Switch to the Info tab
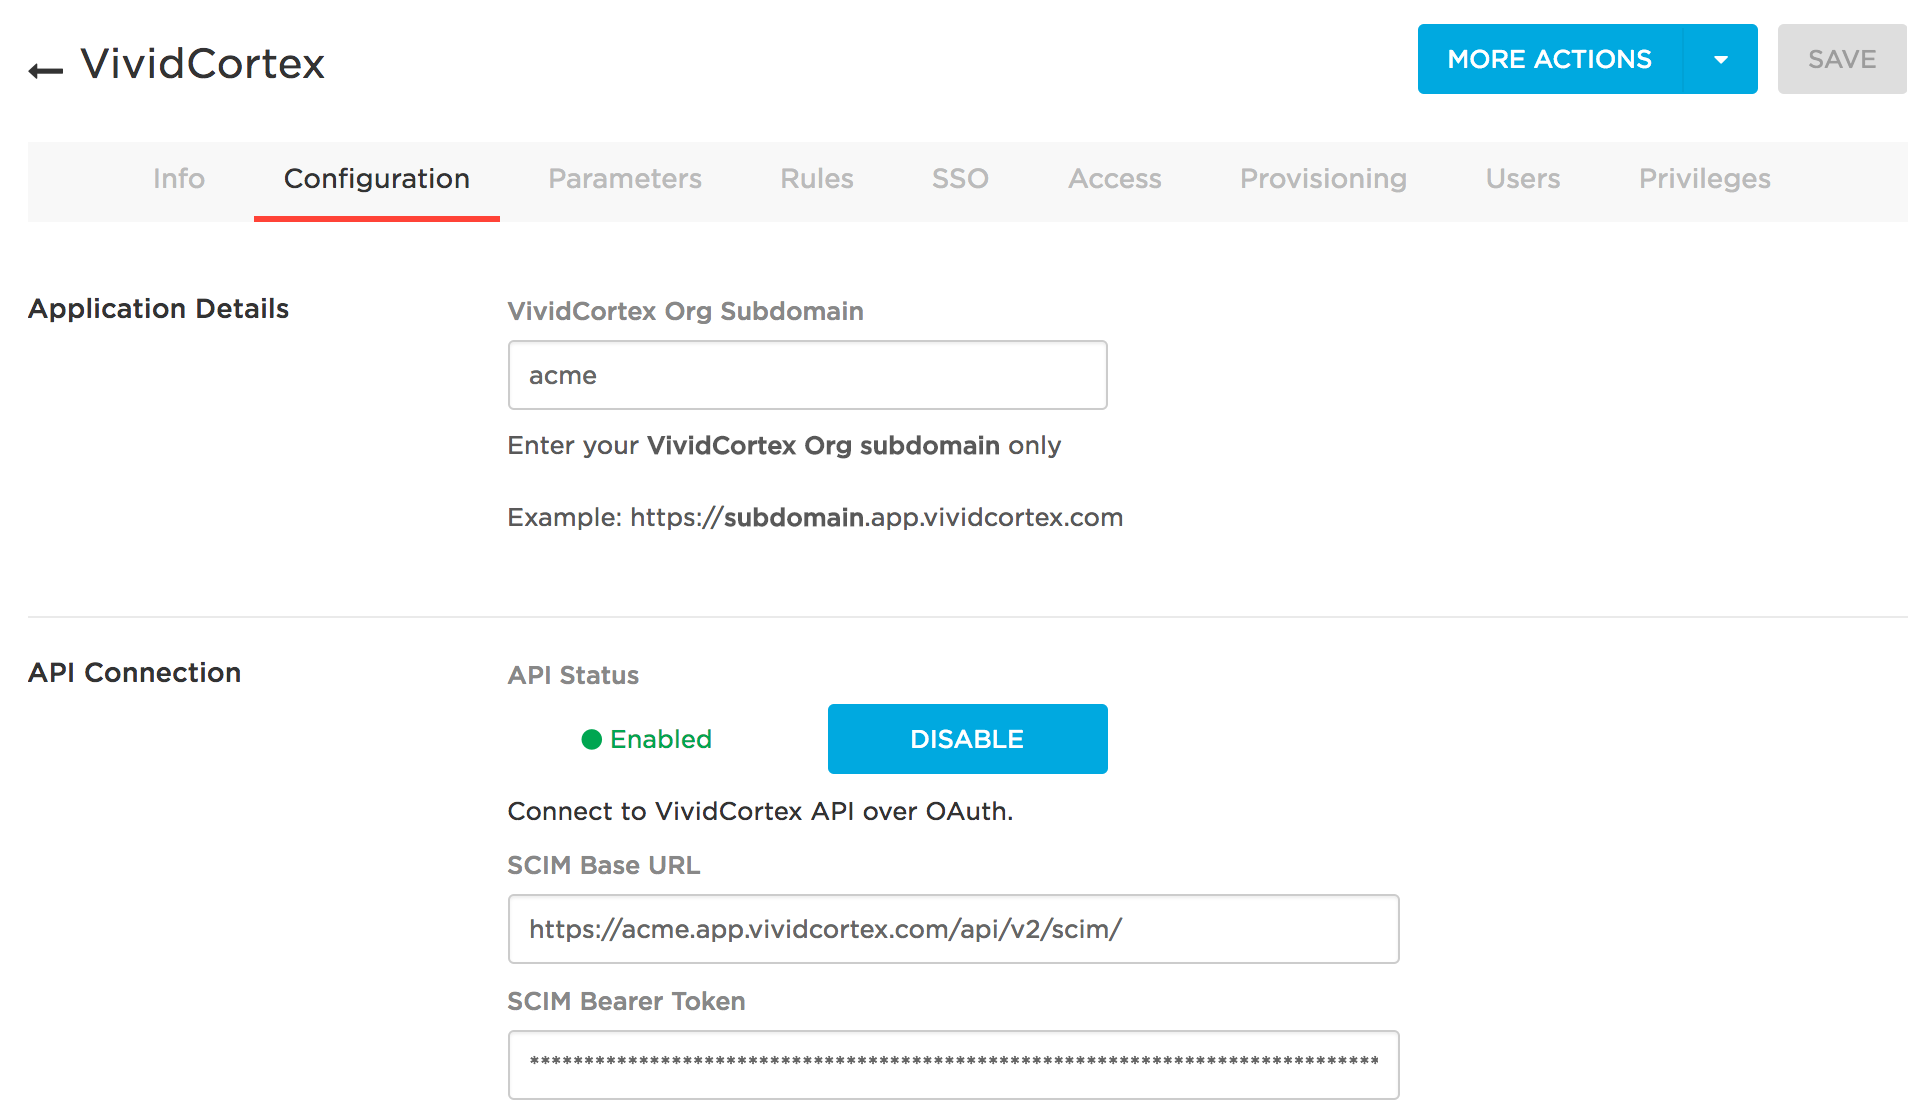The width and height of the screenshot is (1920, 1120). coord(179,179)
